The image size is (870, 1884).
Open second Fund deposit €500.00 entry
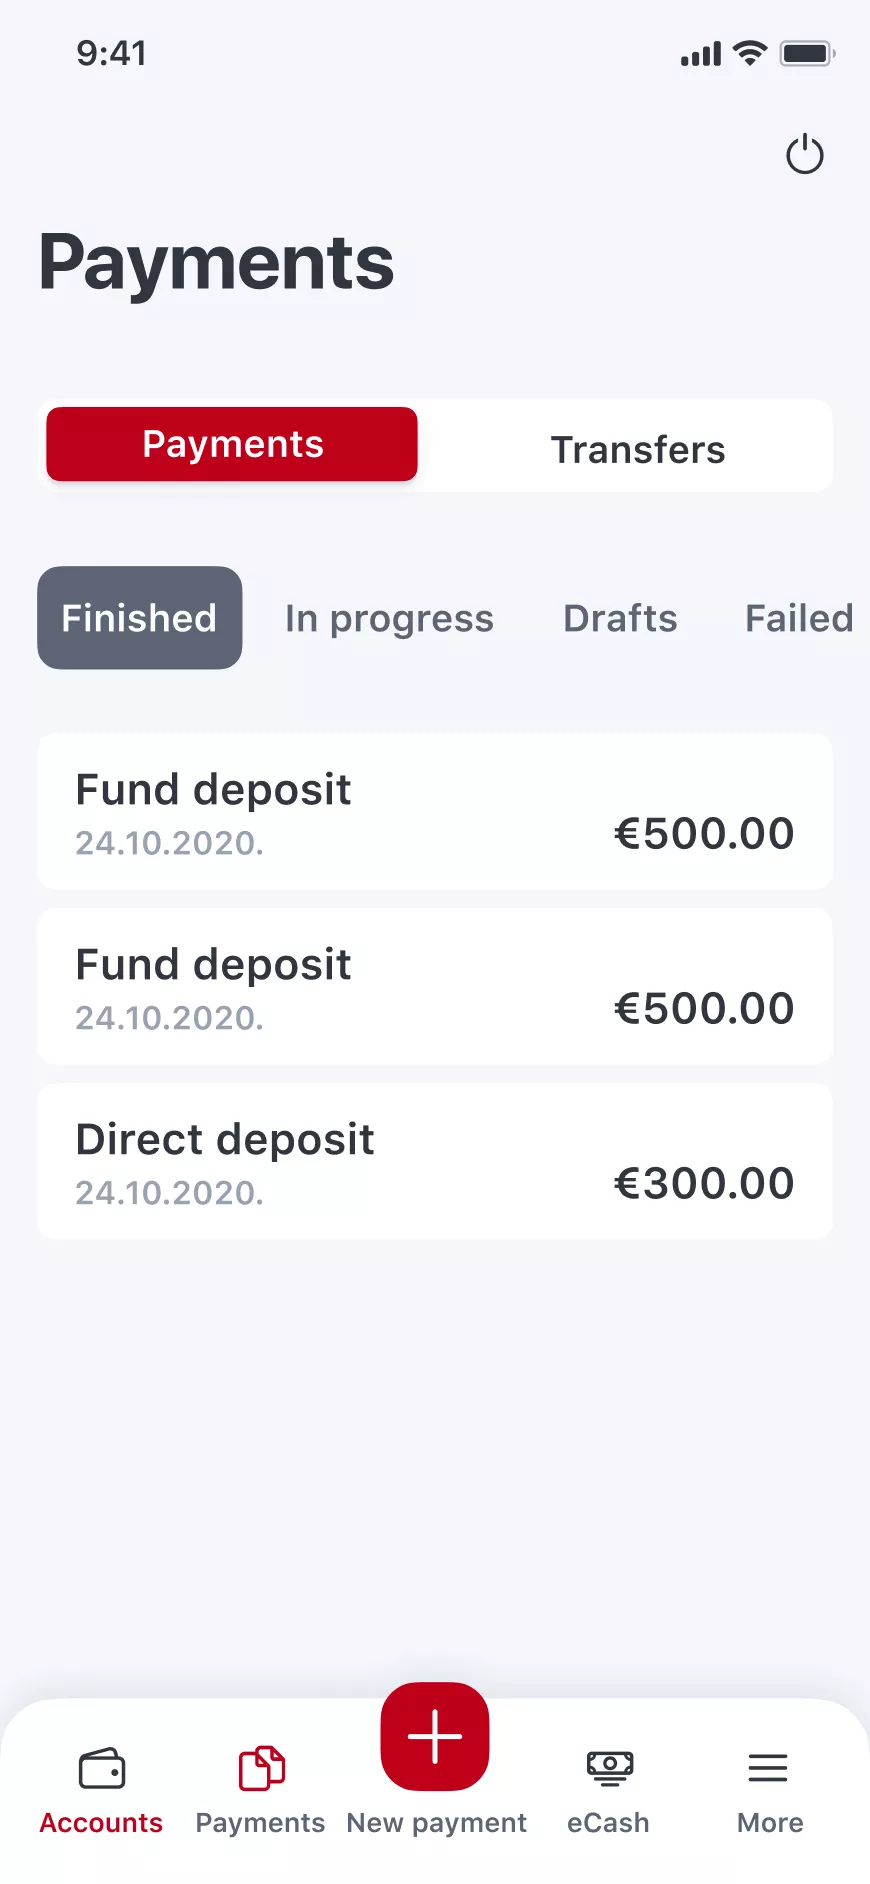(x=435, y=987)
